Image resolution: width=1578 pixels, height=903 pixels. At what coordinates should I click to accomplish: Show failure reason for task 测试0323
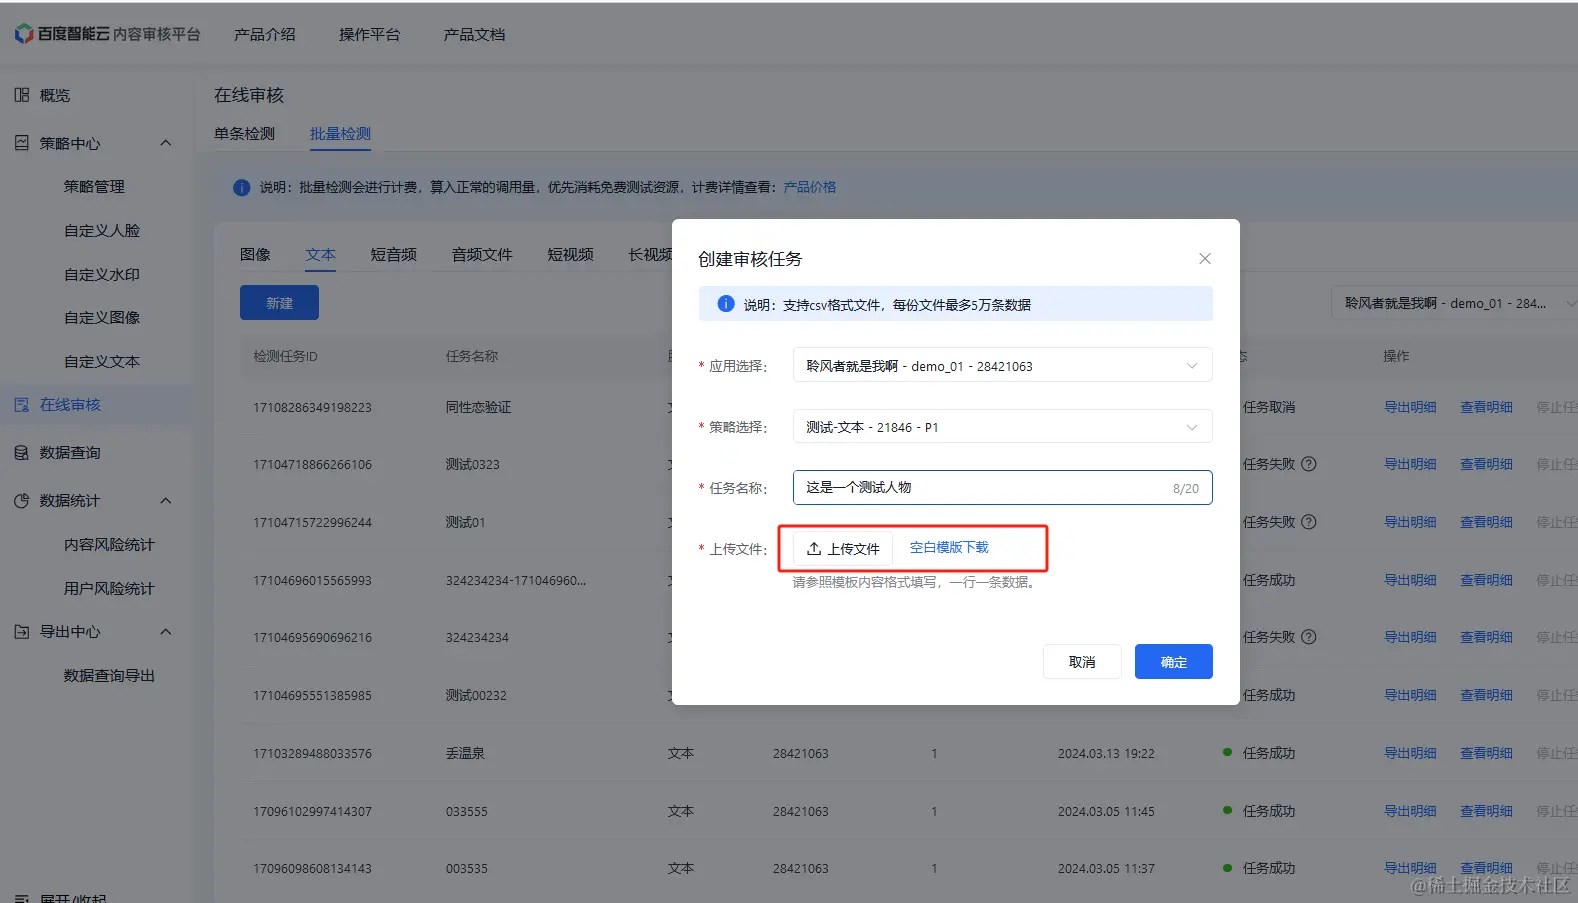coord(1309,464)
